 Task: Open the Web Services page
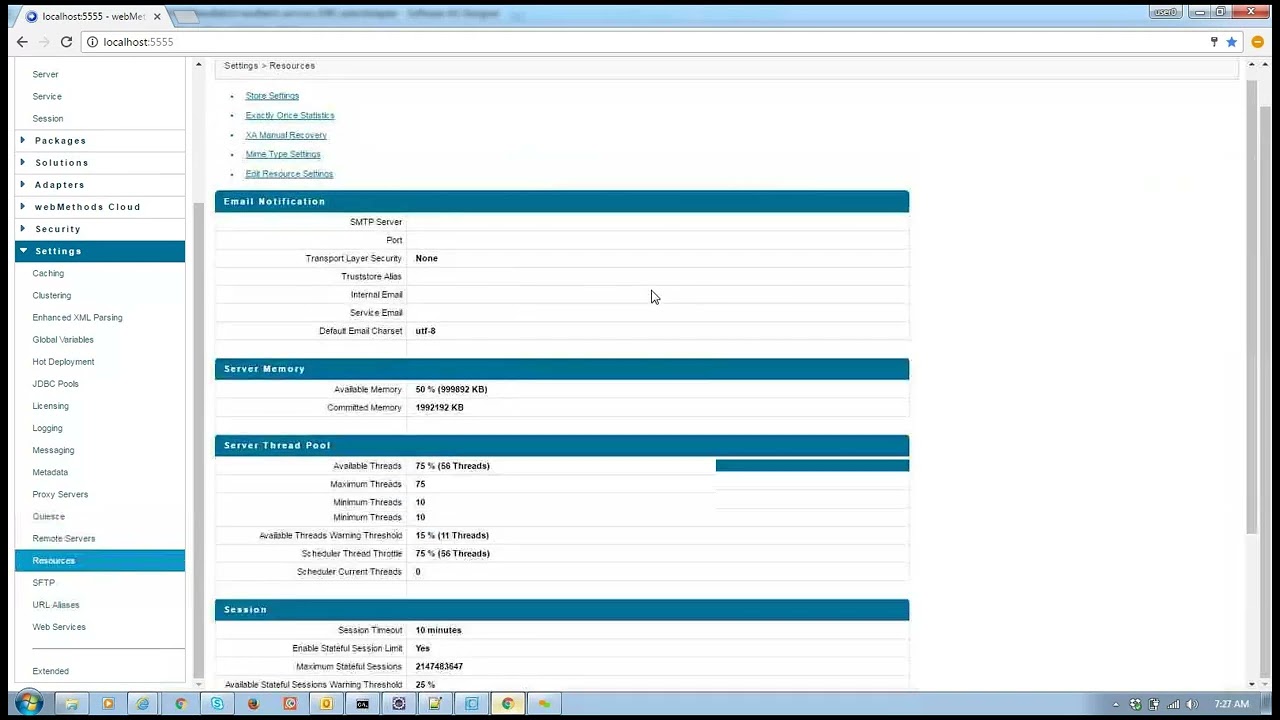point(59,626)
